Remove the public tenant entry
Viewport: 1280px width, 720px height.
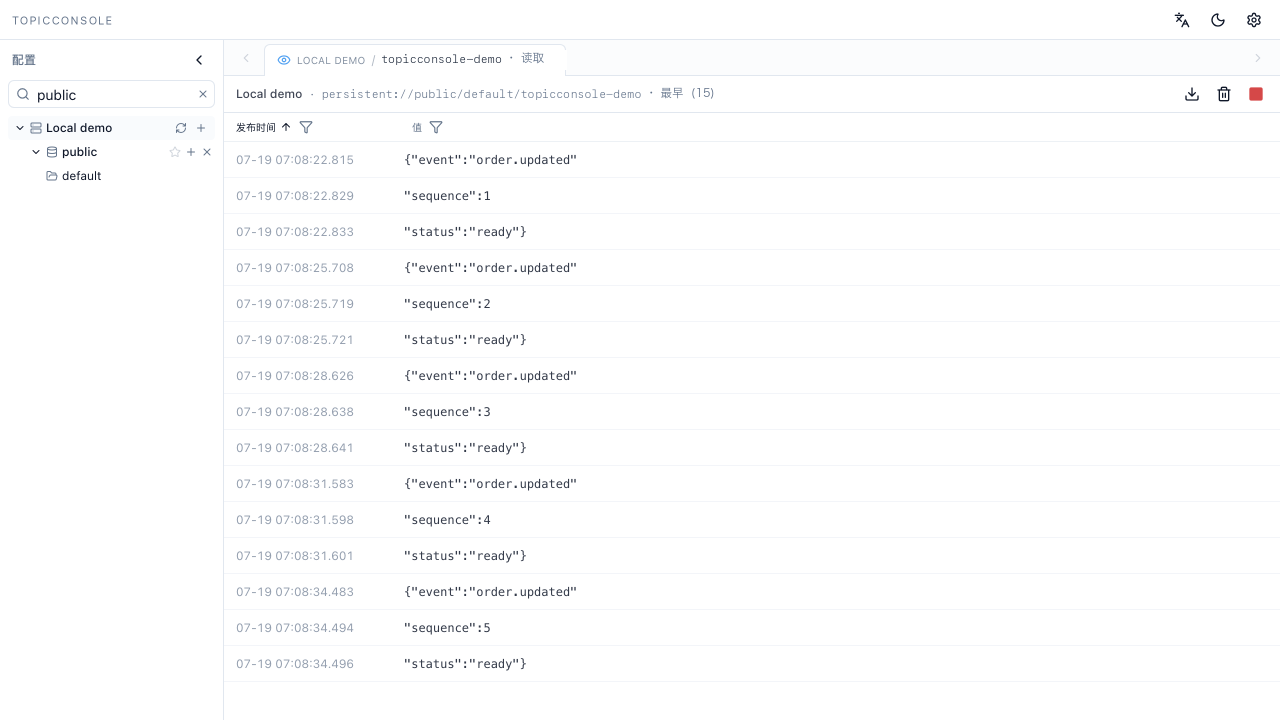(x=207, y=152)
